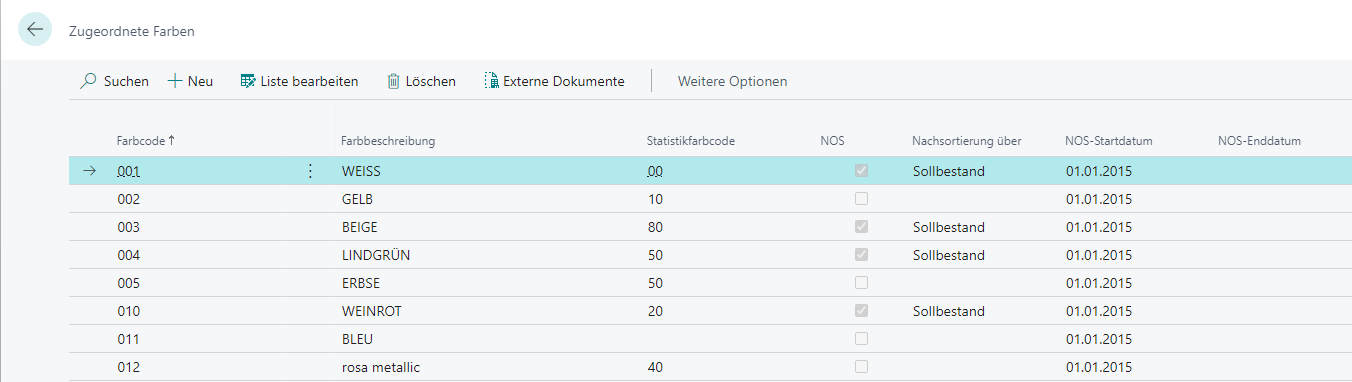This screenshot has width=1352, height=382.
Task: Click NOS-Startdatum column header
Action: tap(1109, 141)
